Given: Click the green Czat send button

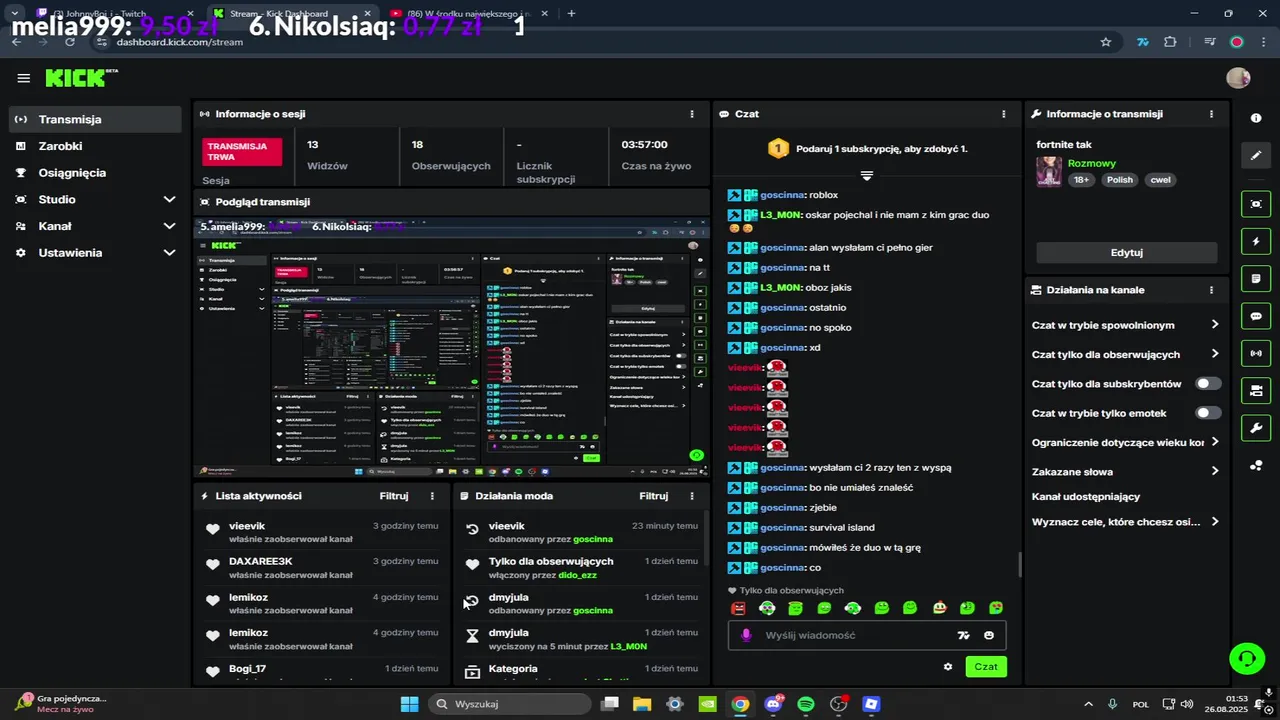Looking at the screenshot, I should tap(986, 666).
